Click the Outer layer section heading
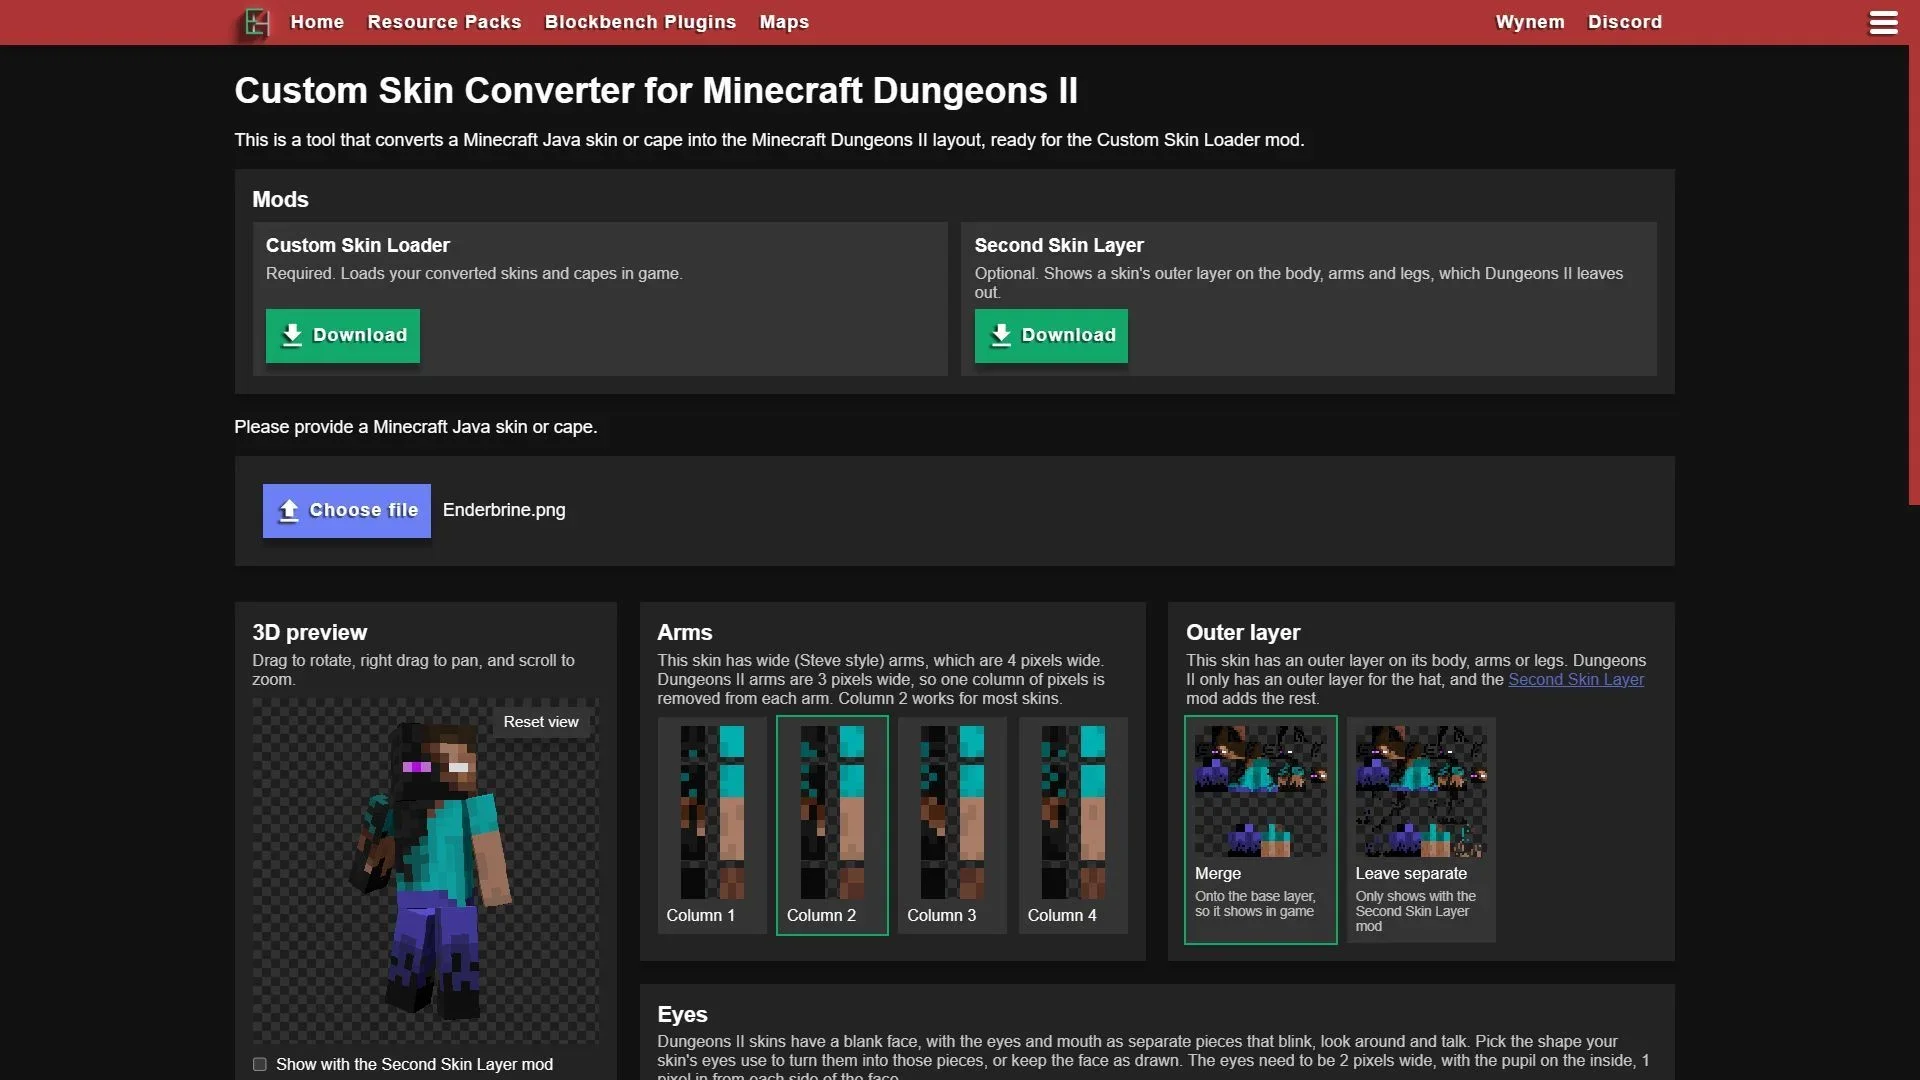The image size is (1920, 1080). pyautogui.click(x=1243, y=632)
